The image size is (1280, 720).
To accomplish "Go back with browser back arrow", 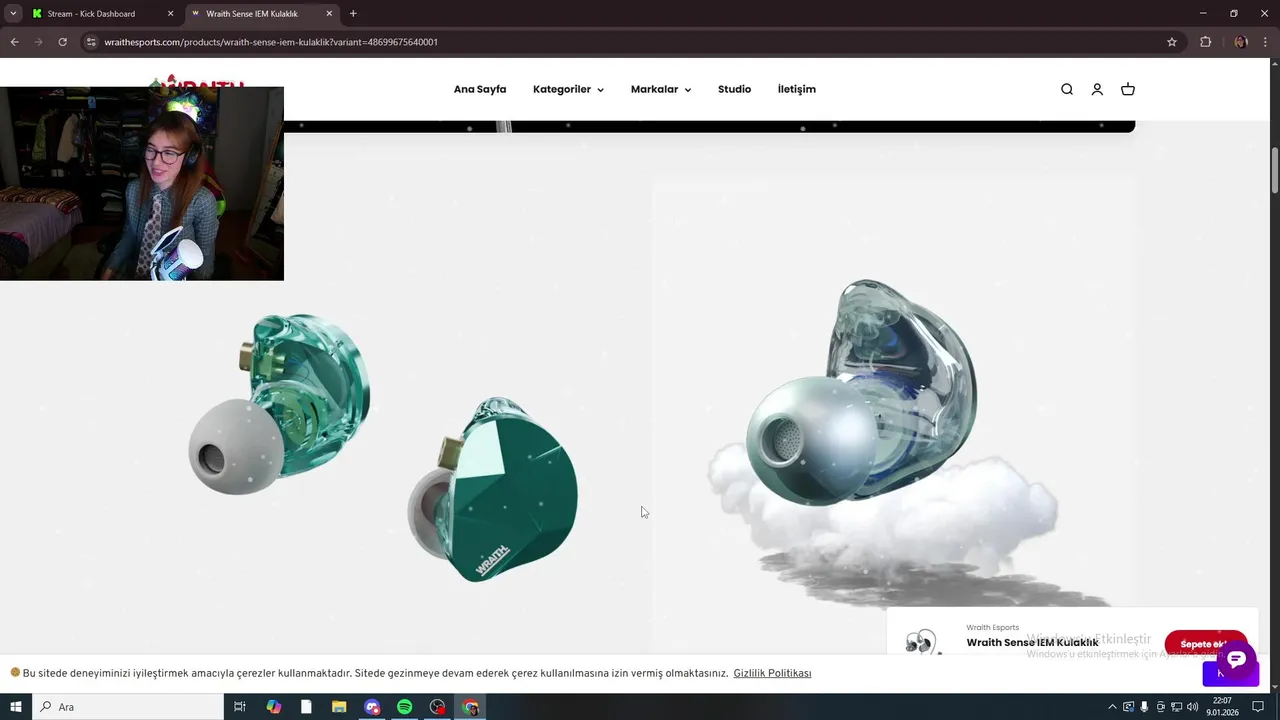I will click(14, 42).
